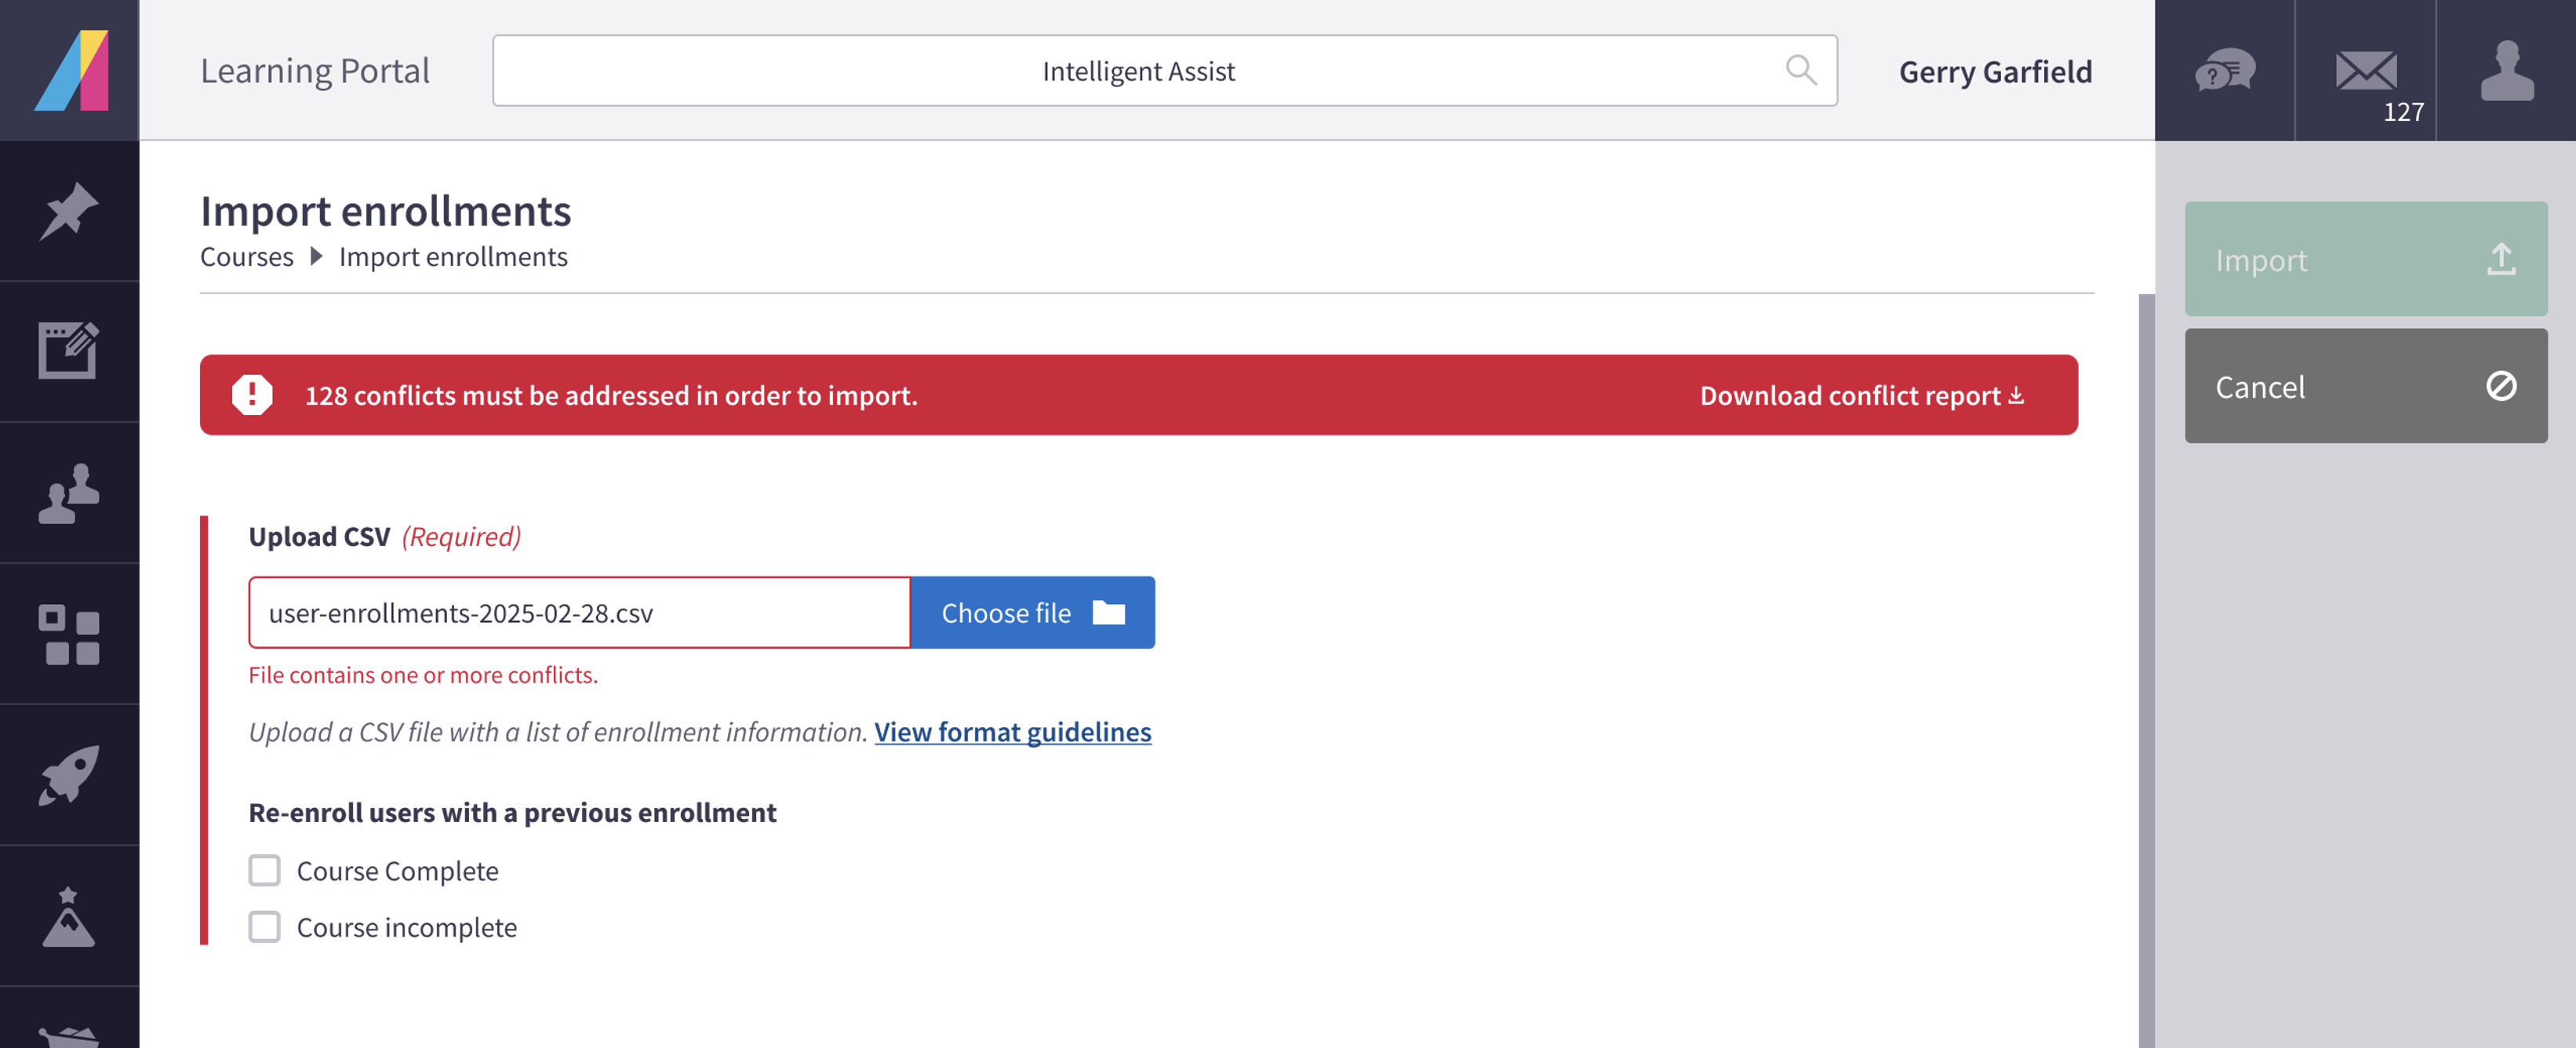2576x1048 pixels.
Task: Click the Cancel button
Action: pyautogui.click(x=2366, y=386)
